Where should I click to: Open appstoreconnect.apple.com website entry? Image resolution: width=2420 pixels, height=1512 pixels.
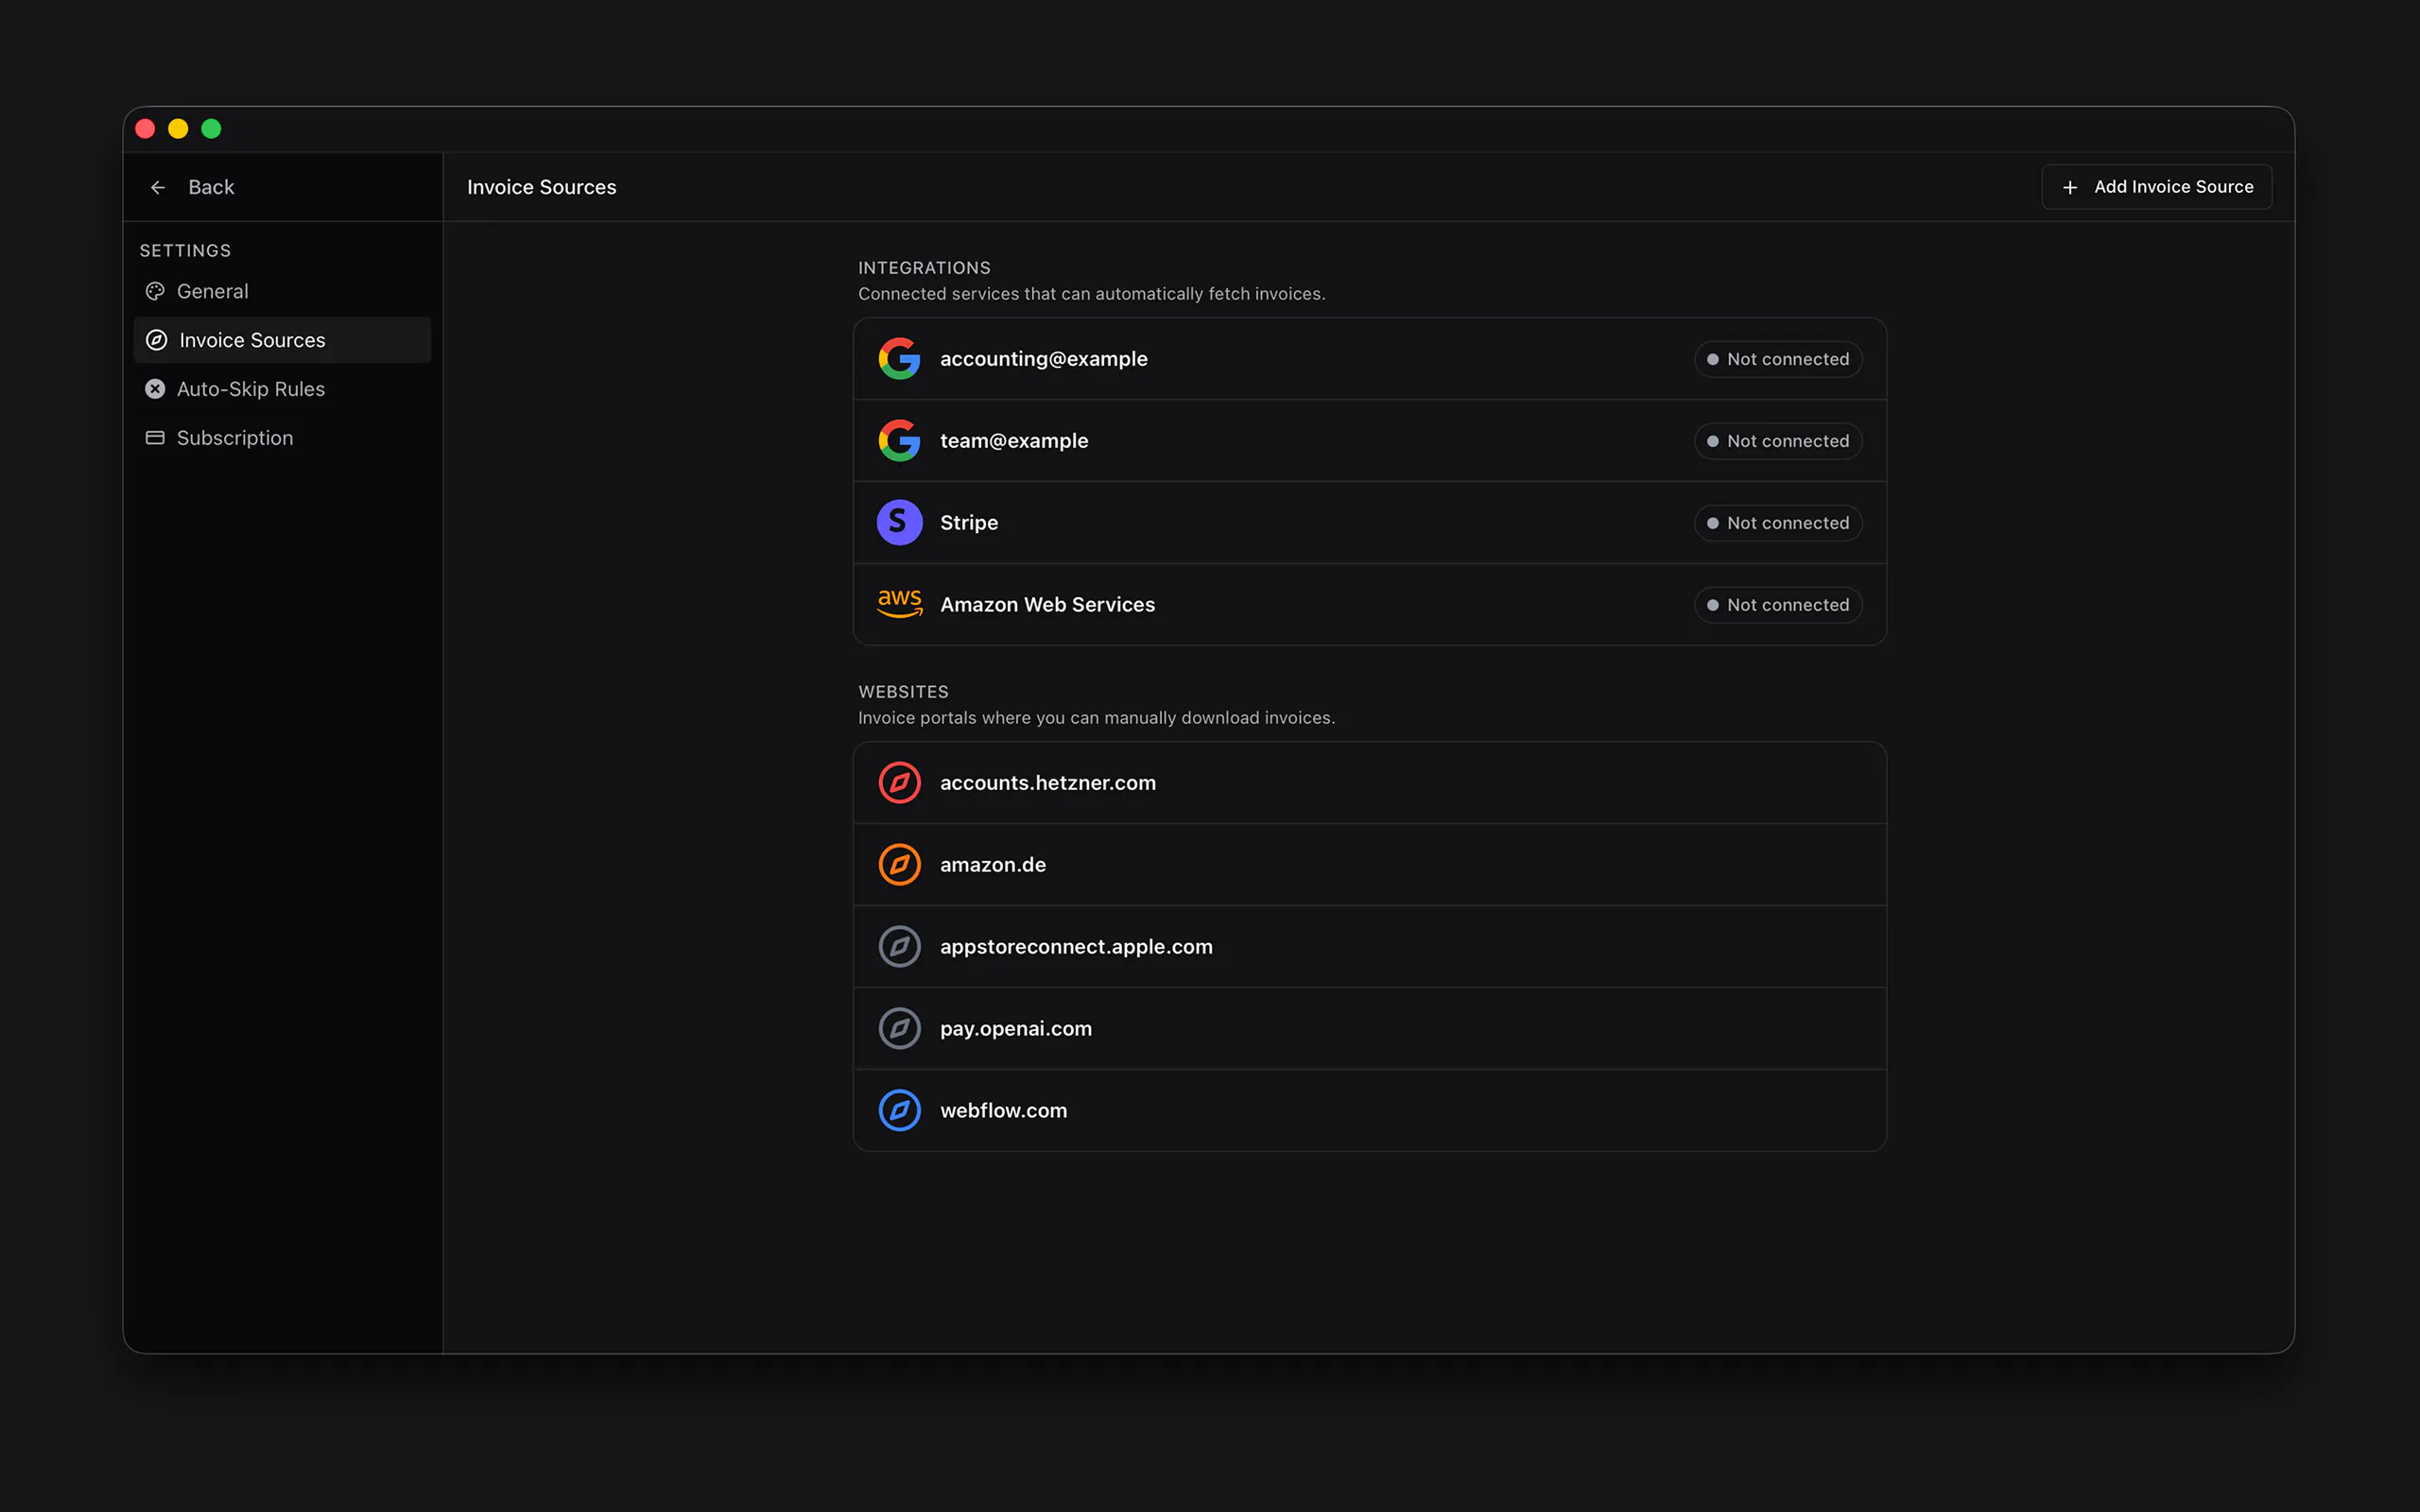[1369, 947]
